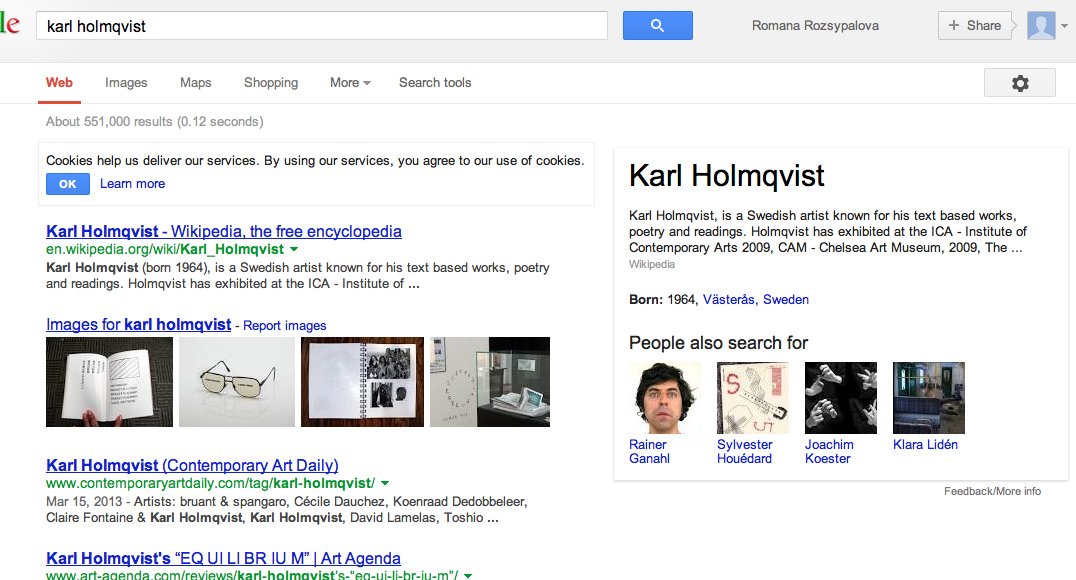Click the About 551,000 results text
Screen dimensions: 1076x580
pyautogui.click(x=154, y=121)
